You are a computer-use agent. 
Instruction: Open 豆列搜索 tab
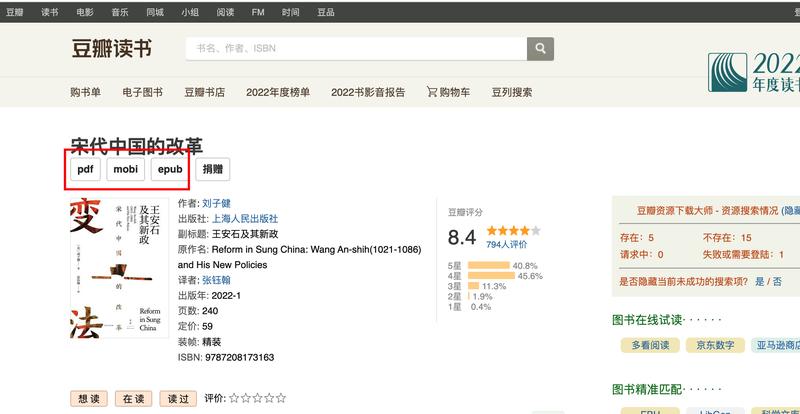(512, 92)
